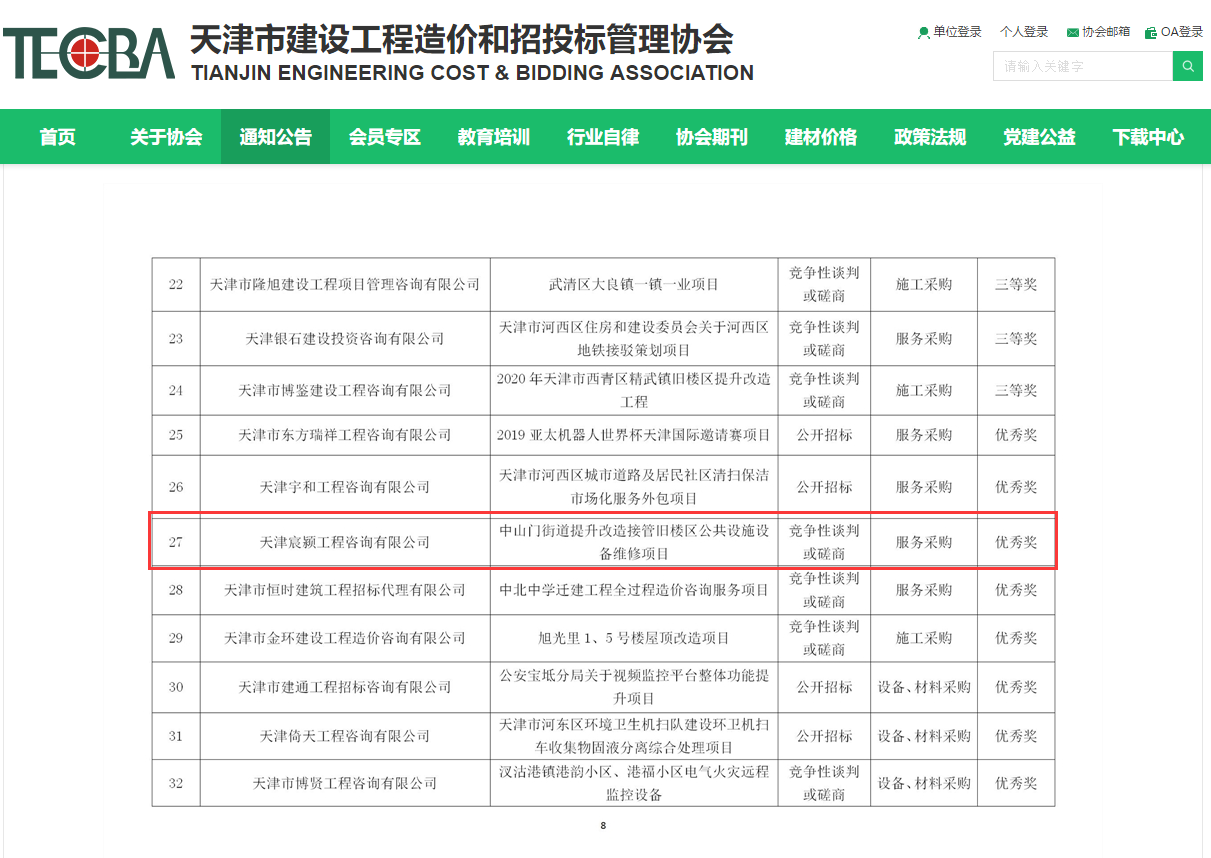Click the TIANJIN ENGINEERING COST & BIDDING ASSOCIATION subtitle
This screenshot has height=858, width=1211.
coord(472,73)
